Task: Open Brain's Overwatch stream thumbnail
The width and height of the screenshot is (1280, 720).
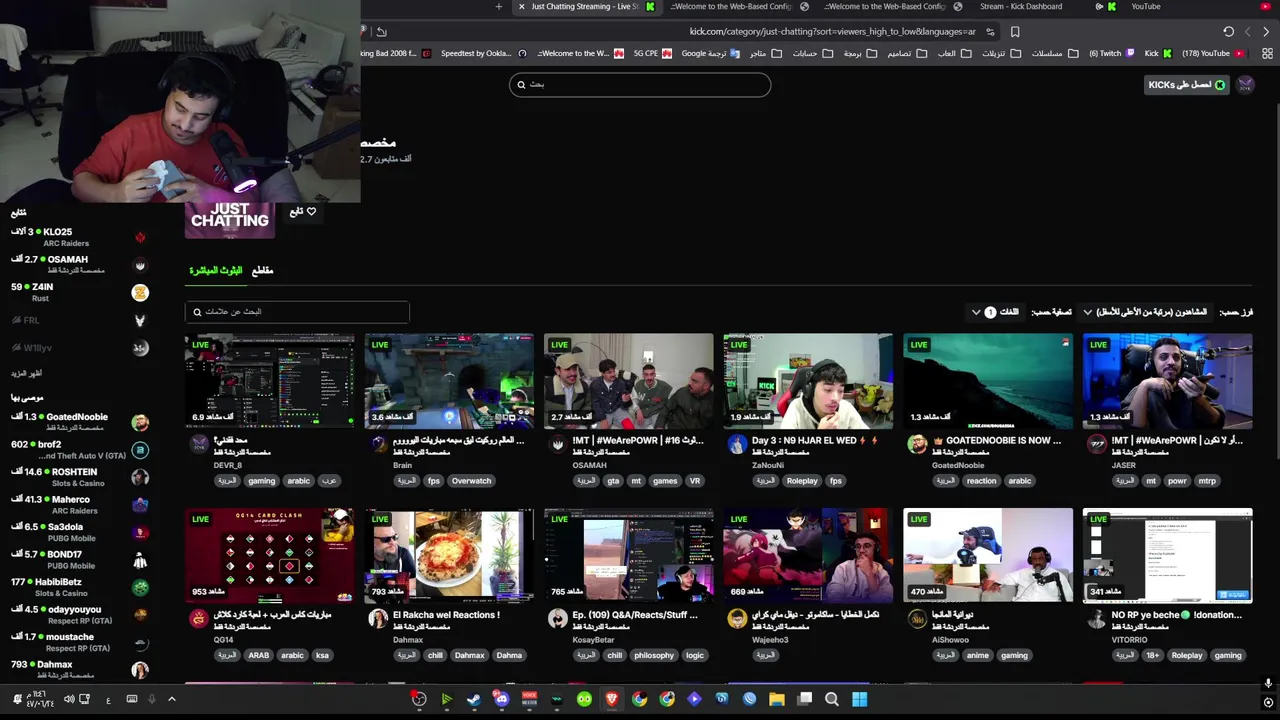Action: pos(449,381)
